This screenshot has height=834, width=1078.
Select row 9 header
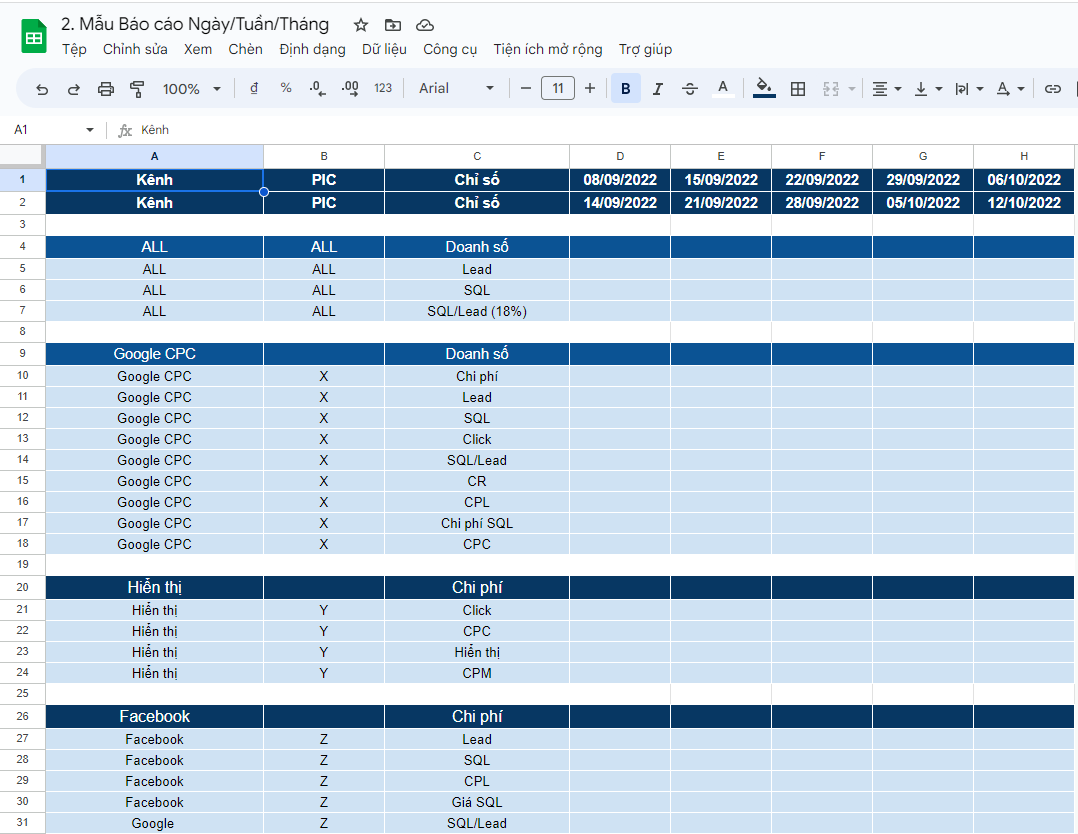click(x=23, y=353)
